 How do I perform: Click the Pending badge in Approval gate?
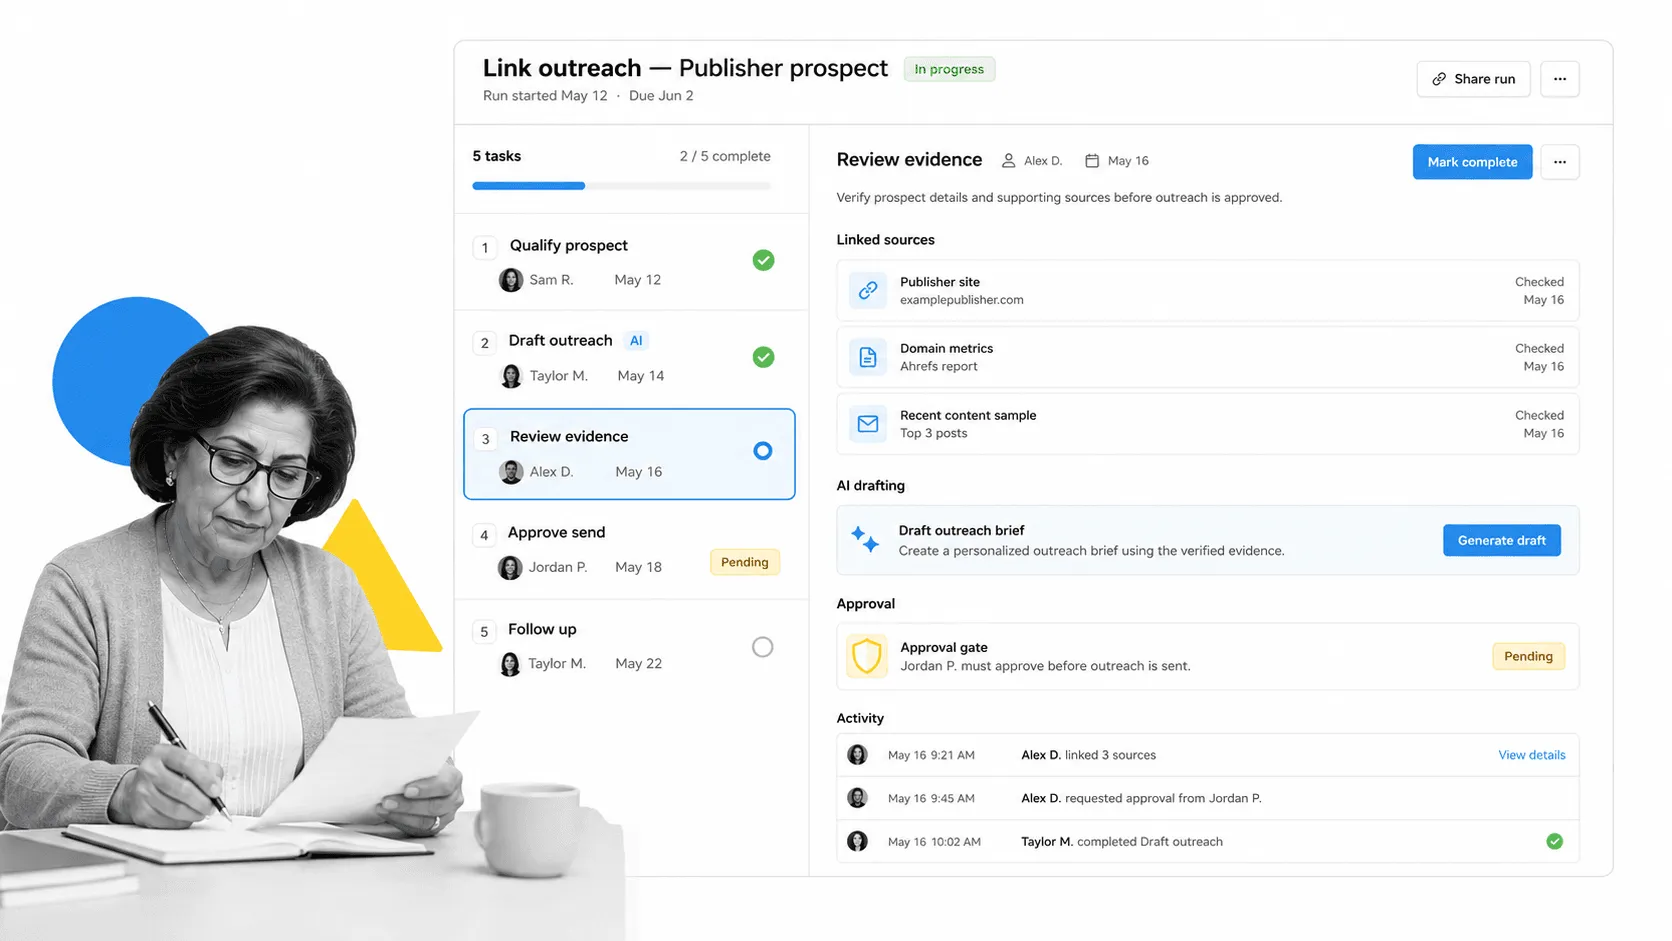[x=1528, y=656]
